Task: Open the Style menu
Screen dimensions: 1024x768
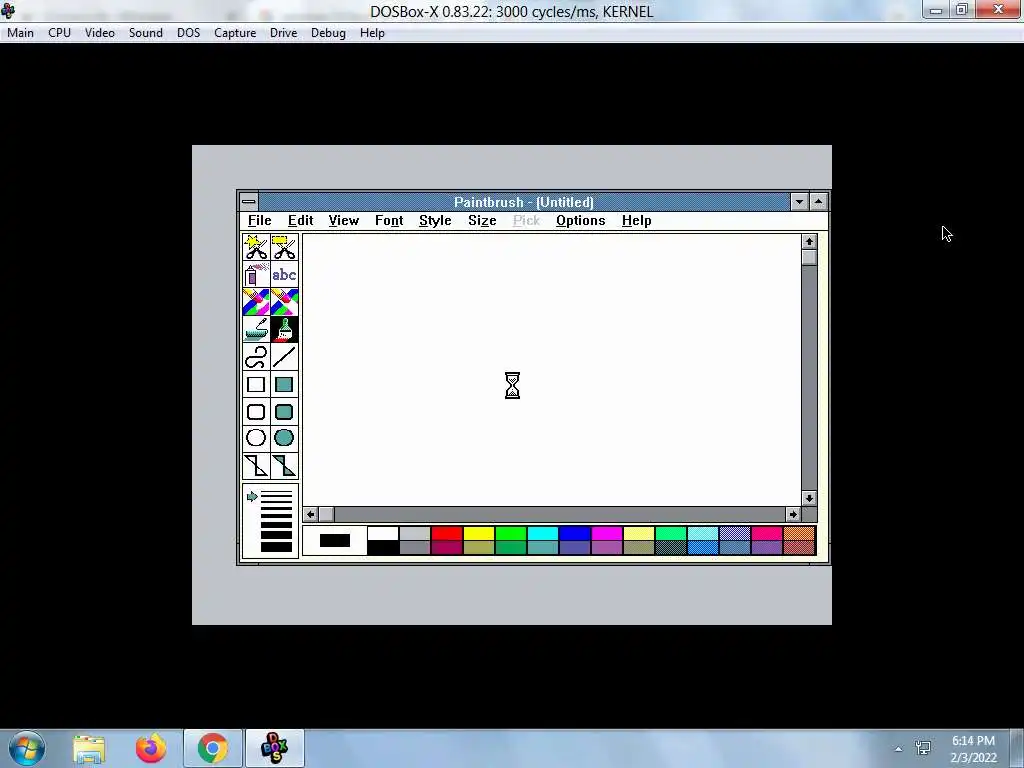Action: click(435, 221)
